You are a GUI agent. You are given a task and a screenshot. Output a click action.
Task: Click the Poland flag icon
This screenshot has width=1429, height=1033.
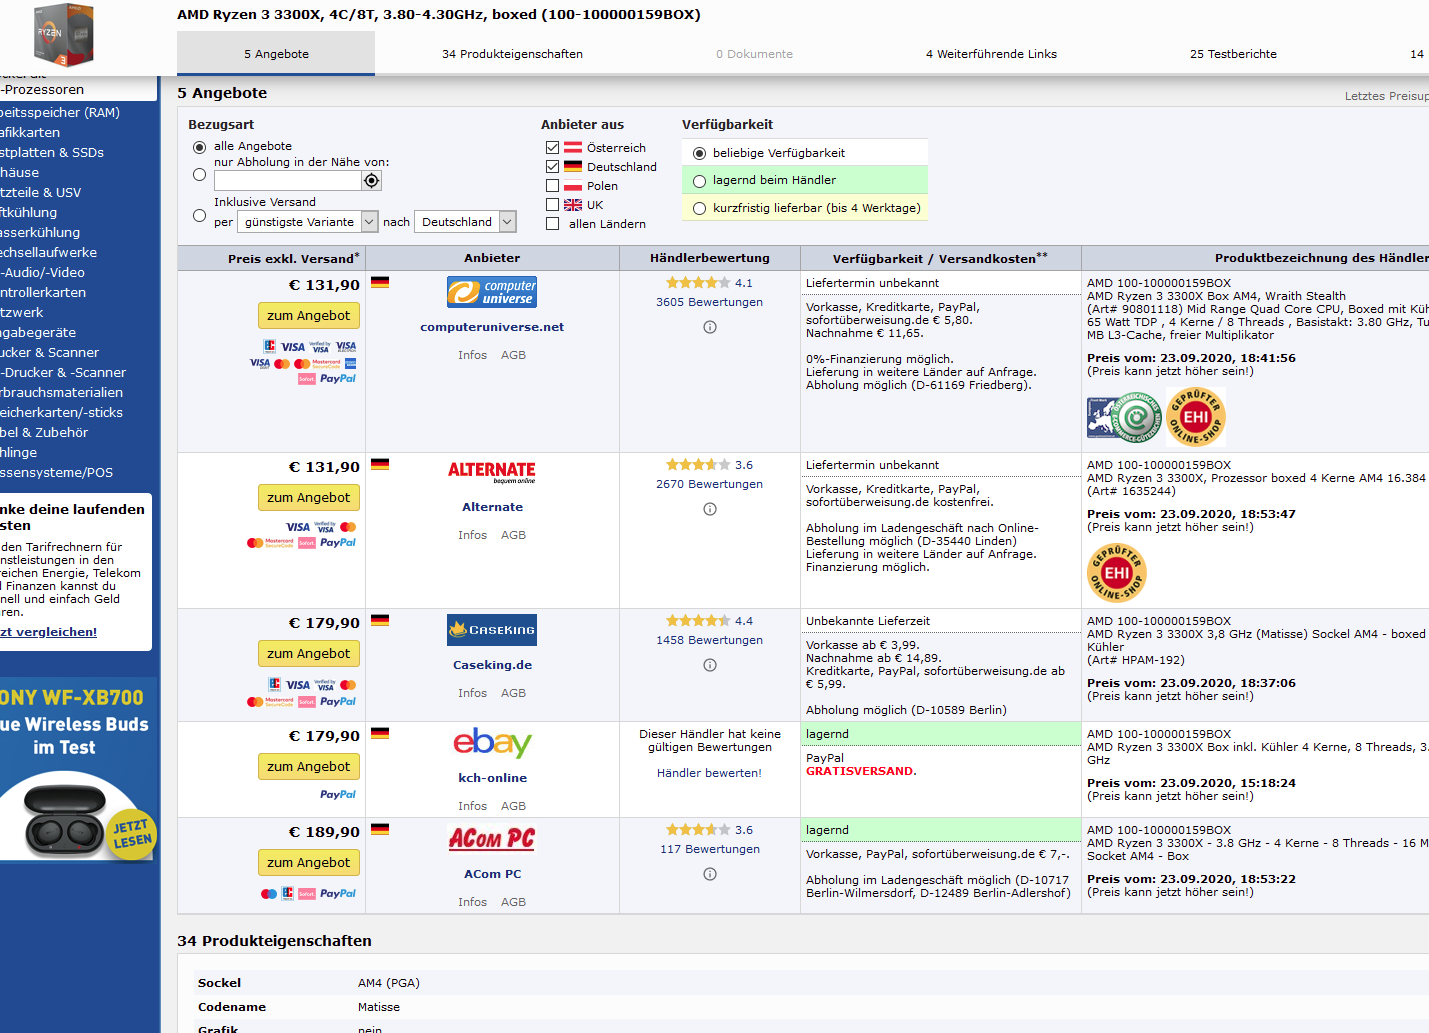point(573,185)
